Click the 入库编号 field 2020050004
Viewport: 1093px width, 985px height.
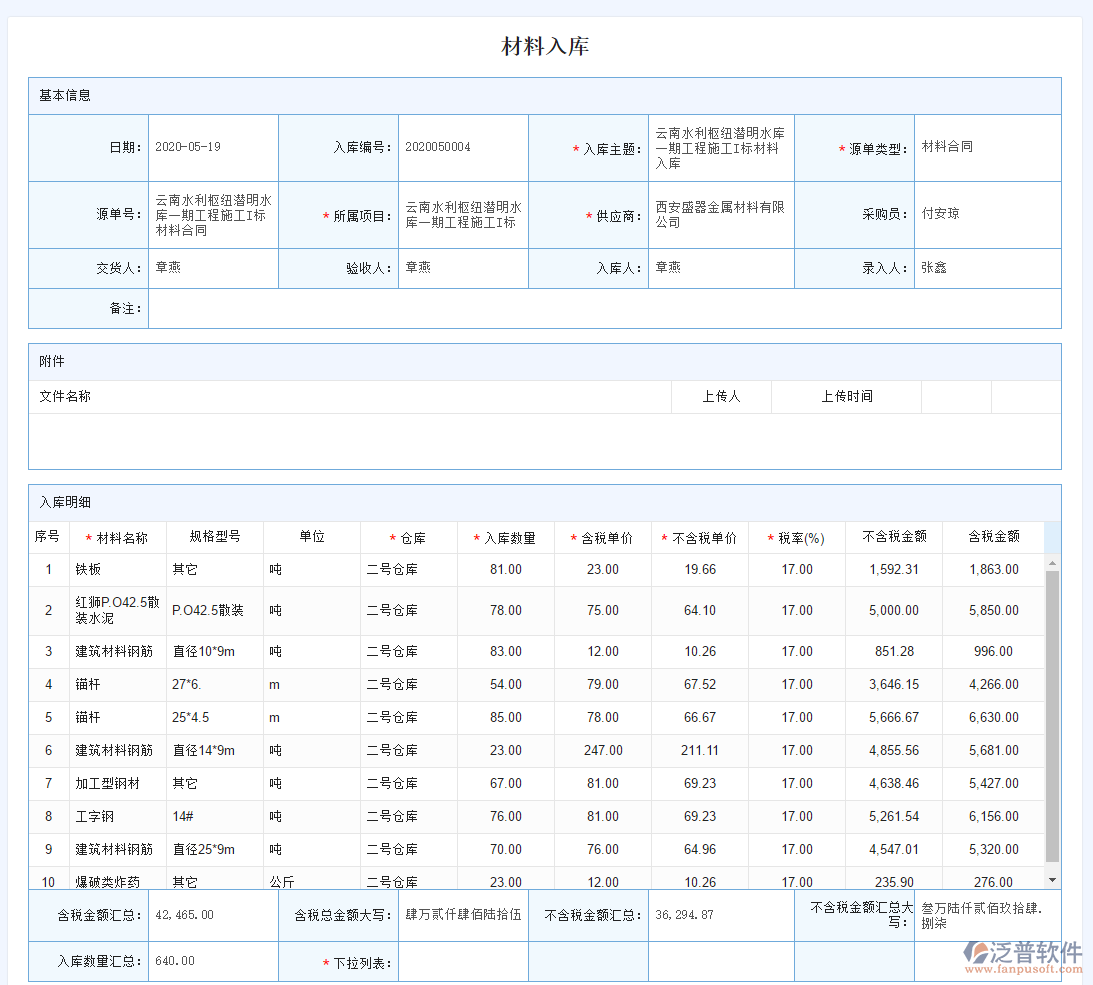[462, 148]
